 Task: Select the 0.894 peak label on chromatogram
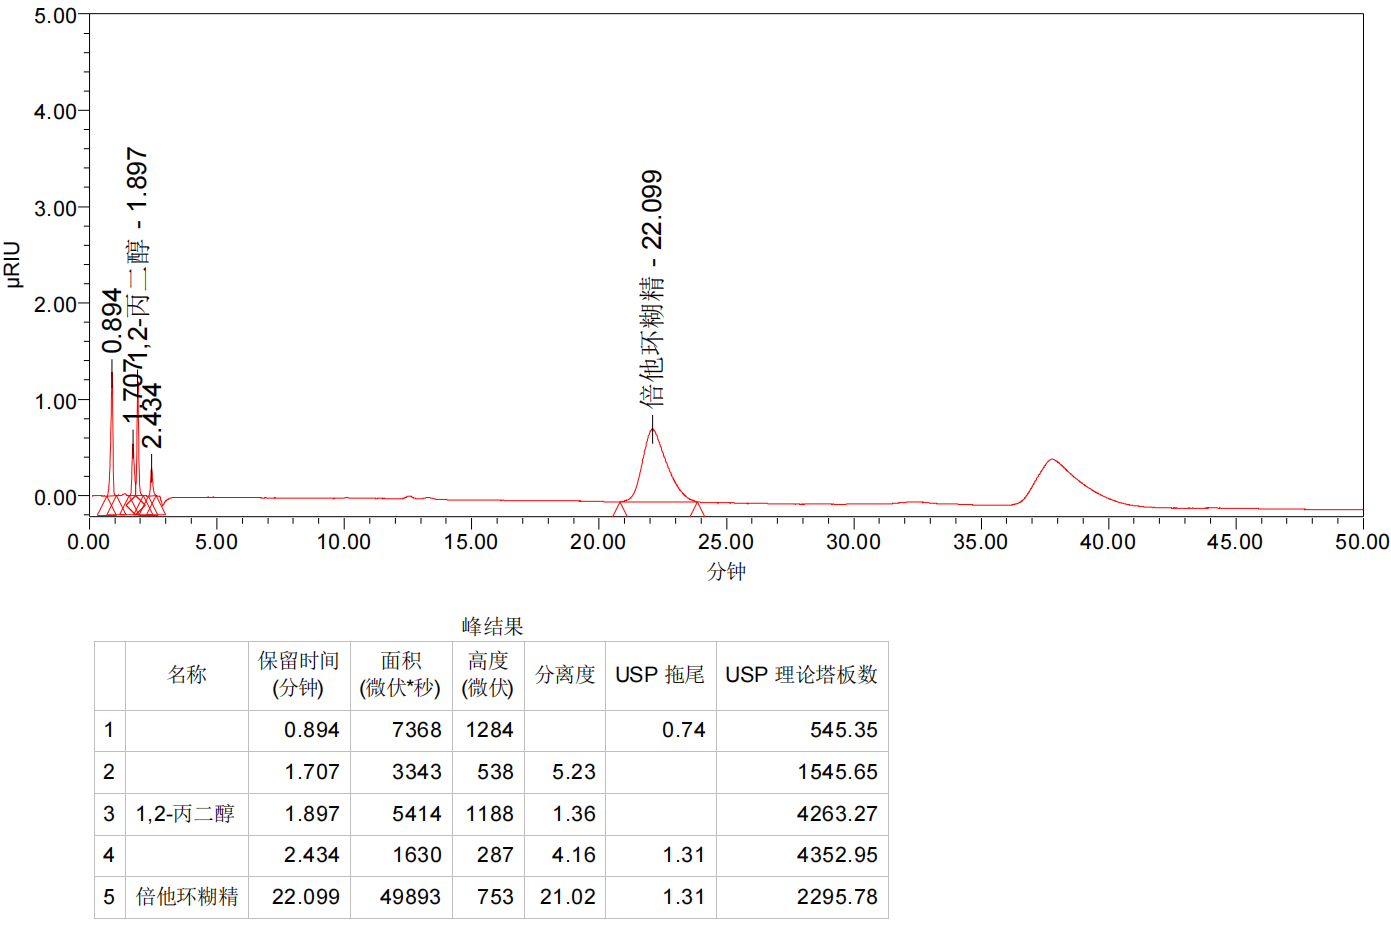112,321
